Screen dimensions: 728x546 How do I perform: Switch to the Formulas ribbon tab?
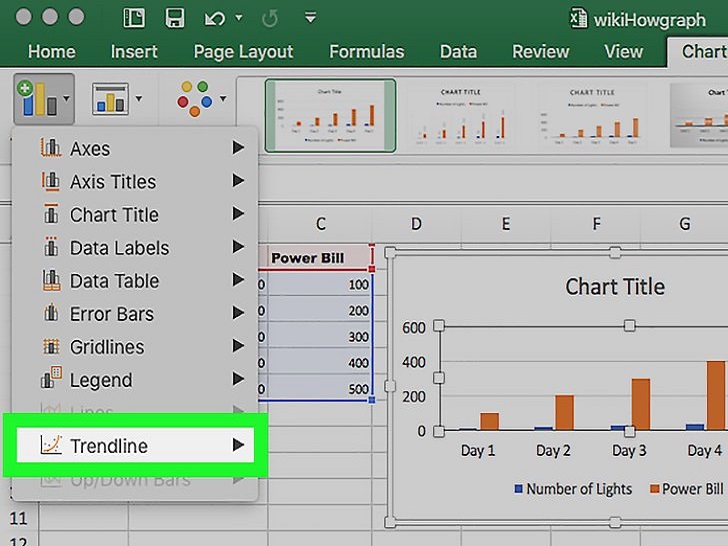pyautogui.click(x=367, y=52)
